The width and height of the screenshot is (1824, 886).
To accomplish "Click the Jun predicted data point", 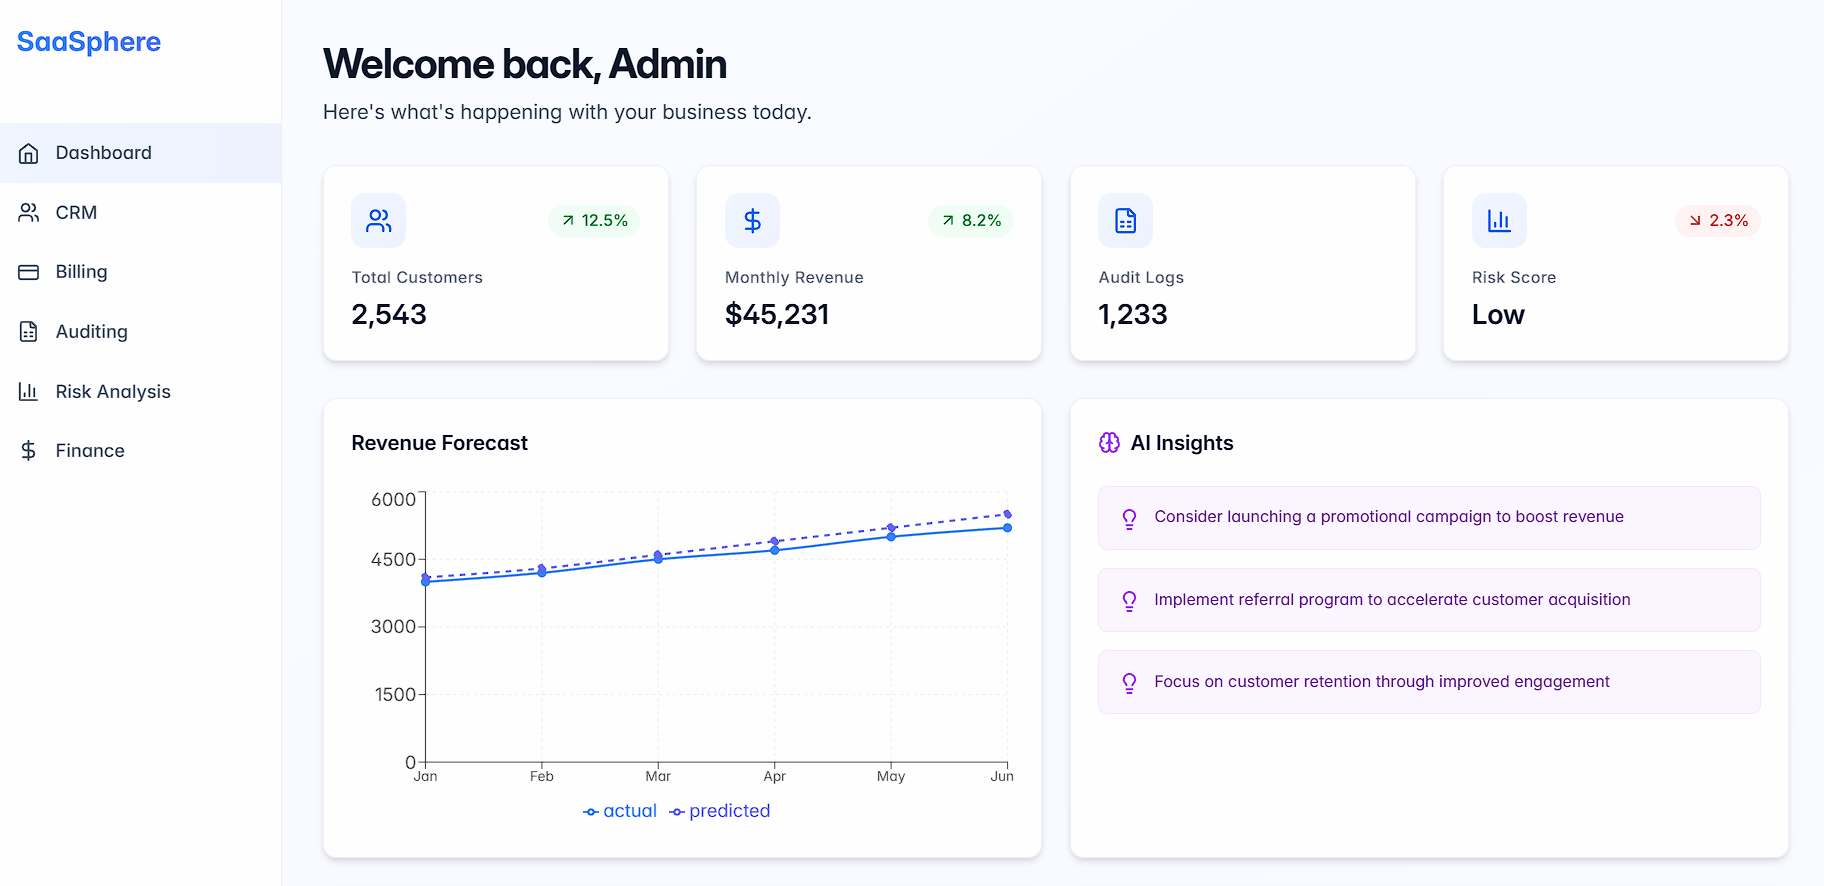I will click(x=1007, y=515).
